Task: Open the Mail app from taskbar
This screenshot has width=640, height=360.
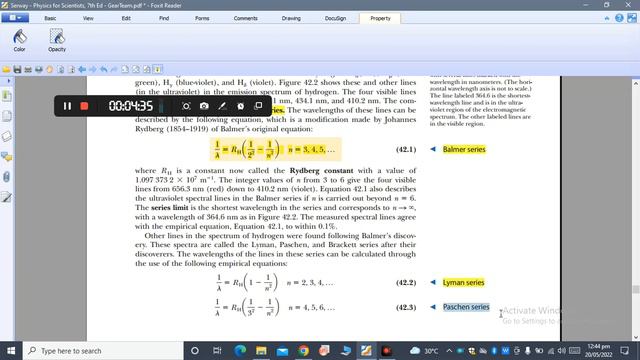Action: pos(282,351)
